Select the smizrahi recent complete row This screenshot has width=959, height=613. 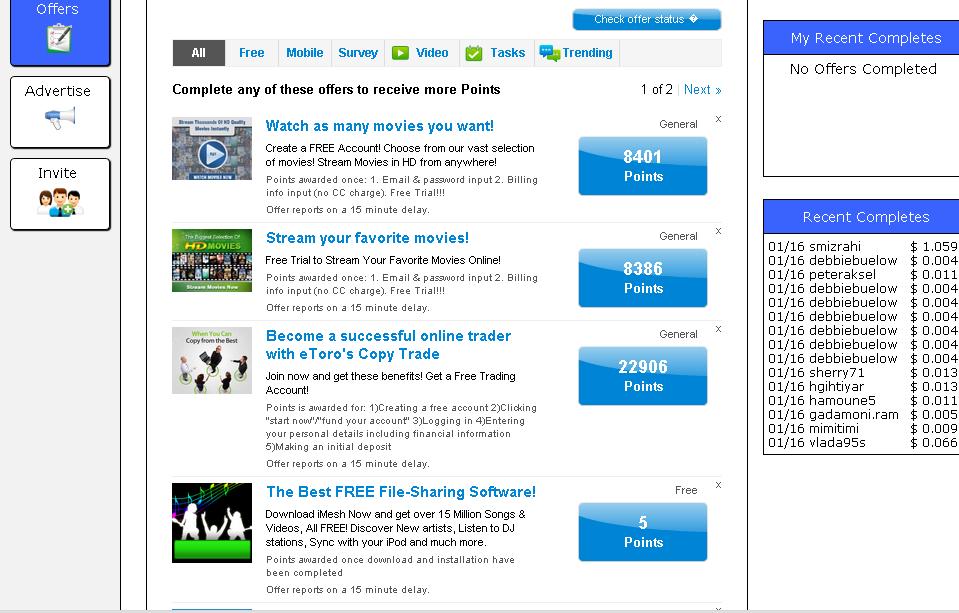click(x=862, y=247)
